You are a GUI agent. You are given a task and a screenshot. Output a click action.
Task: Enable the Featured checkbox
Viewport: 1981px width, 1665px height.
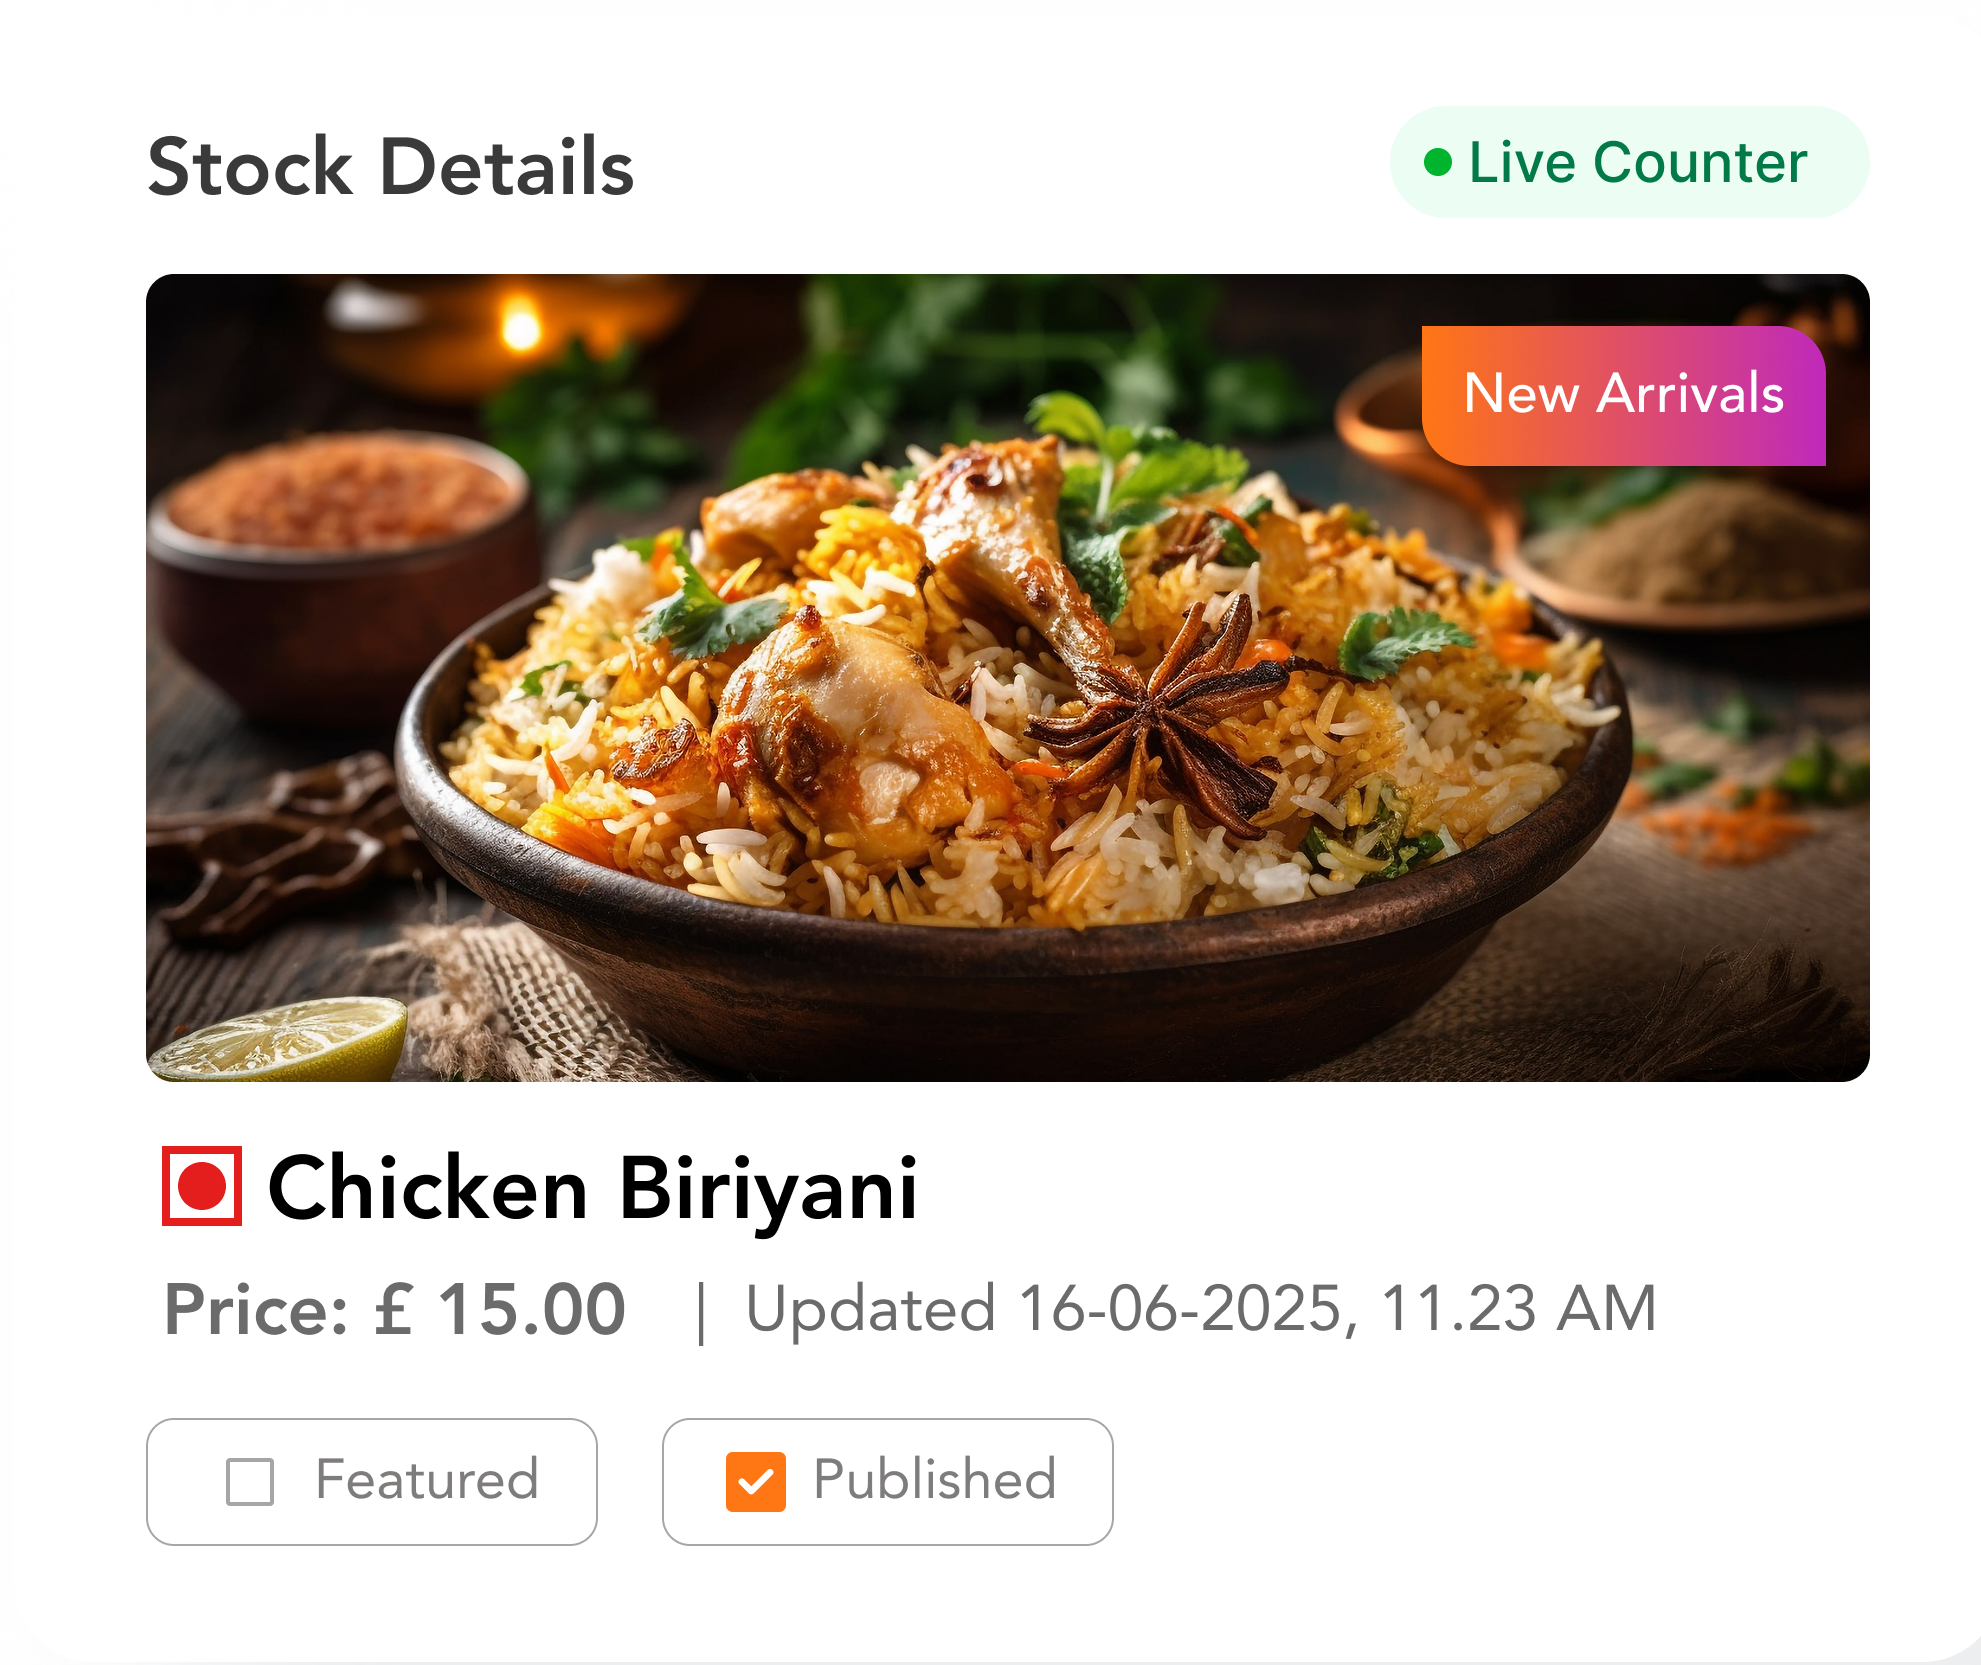point(250,1481)
